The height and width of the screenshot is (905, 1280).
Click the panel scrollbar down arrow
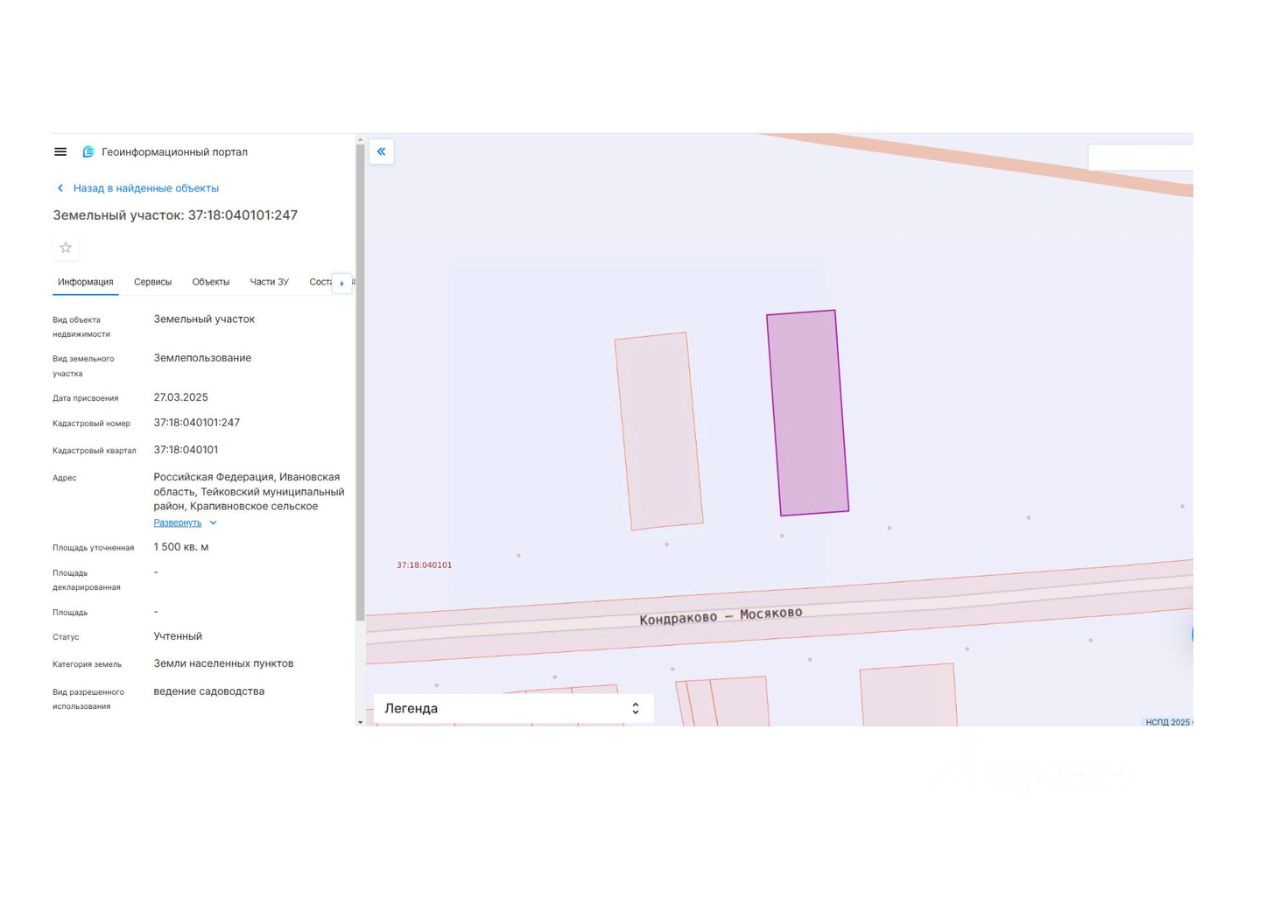click(x=360, y=721)
